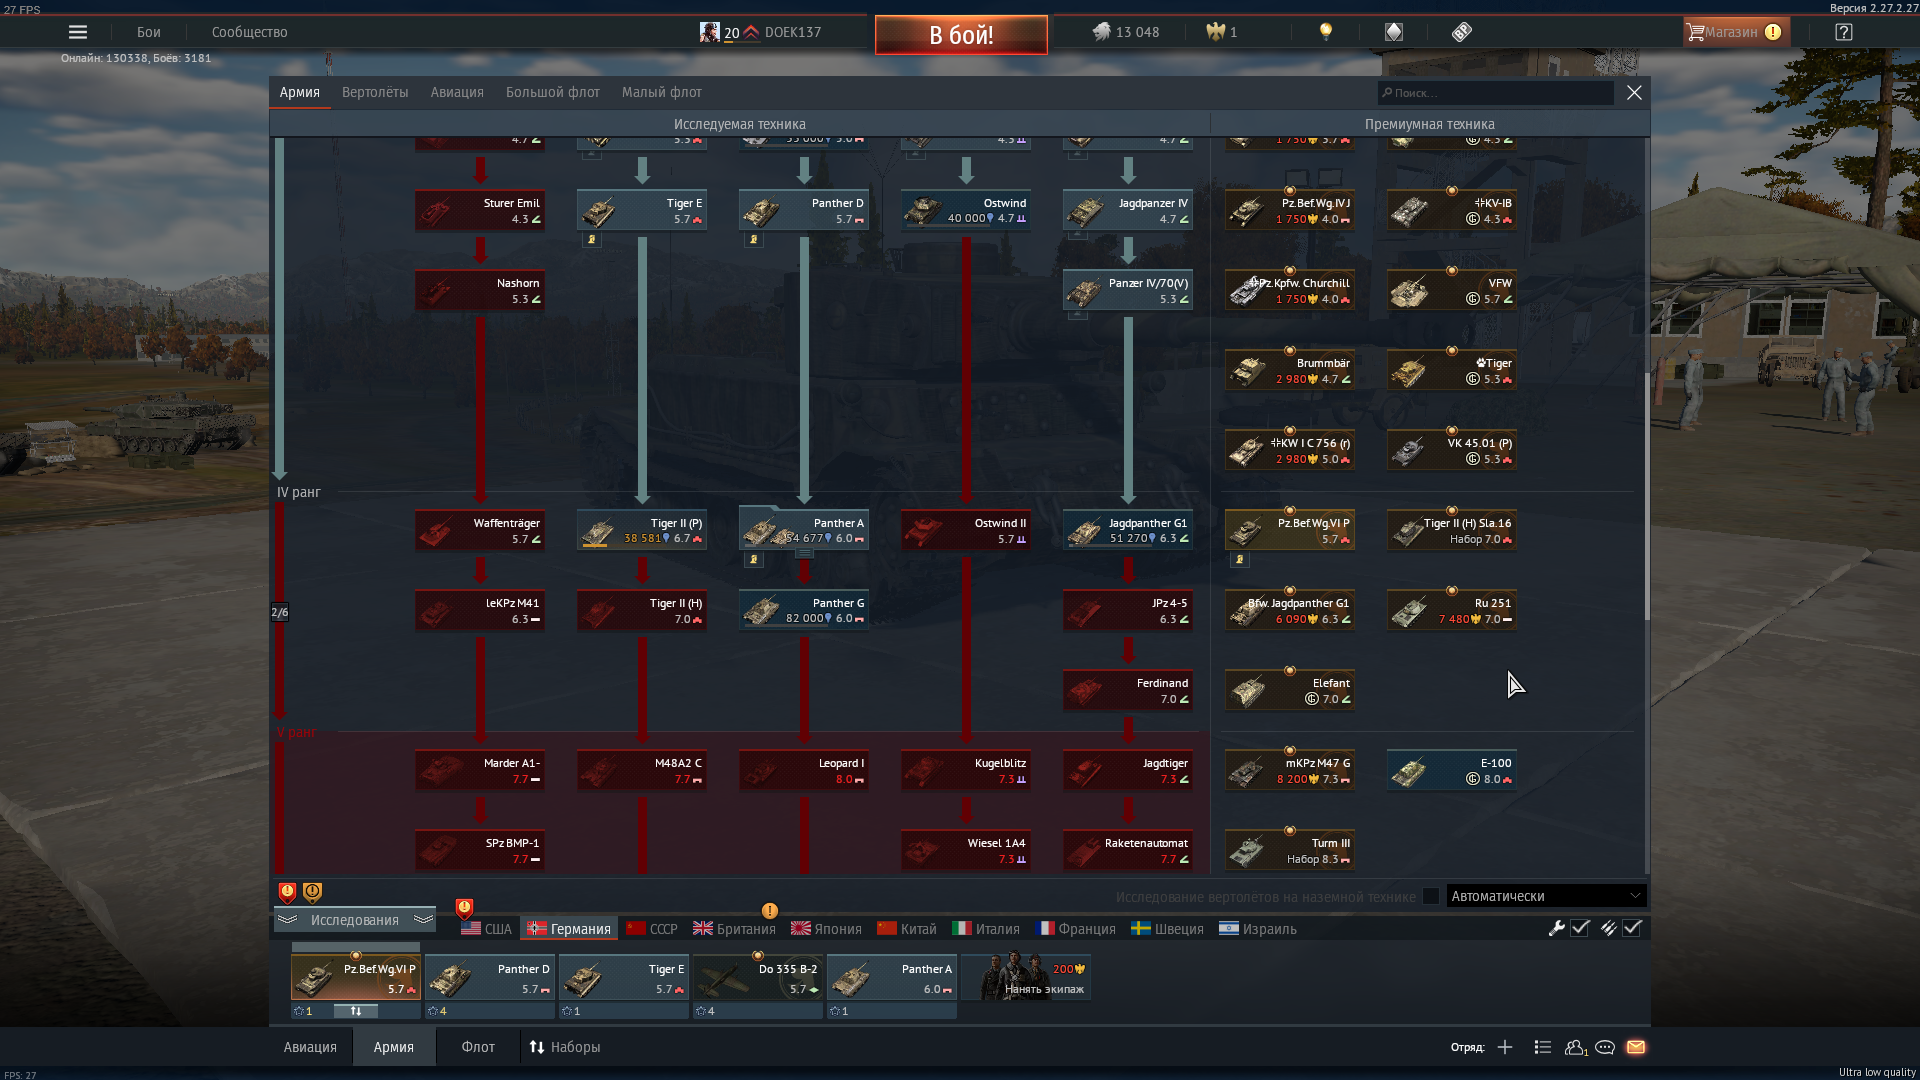1920x1080 pixels.
Task: Select Jagdpanther G1 in research tree
Action: tap(1128, 530)
